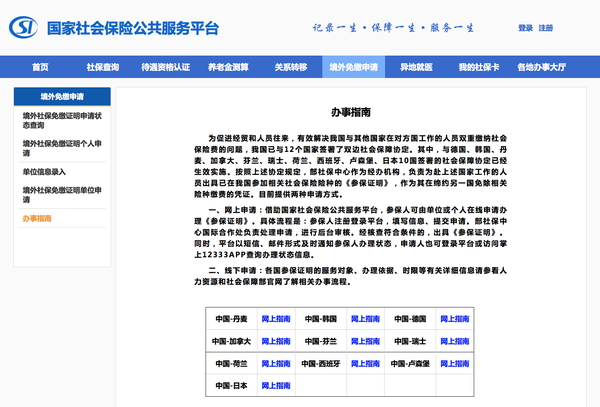600x407 pixels.
Task: Select the 境外免缴申请 sidebar header
Action: [x=62, y=97]
